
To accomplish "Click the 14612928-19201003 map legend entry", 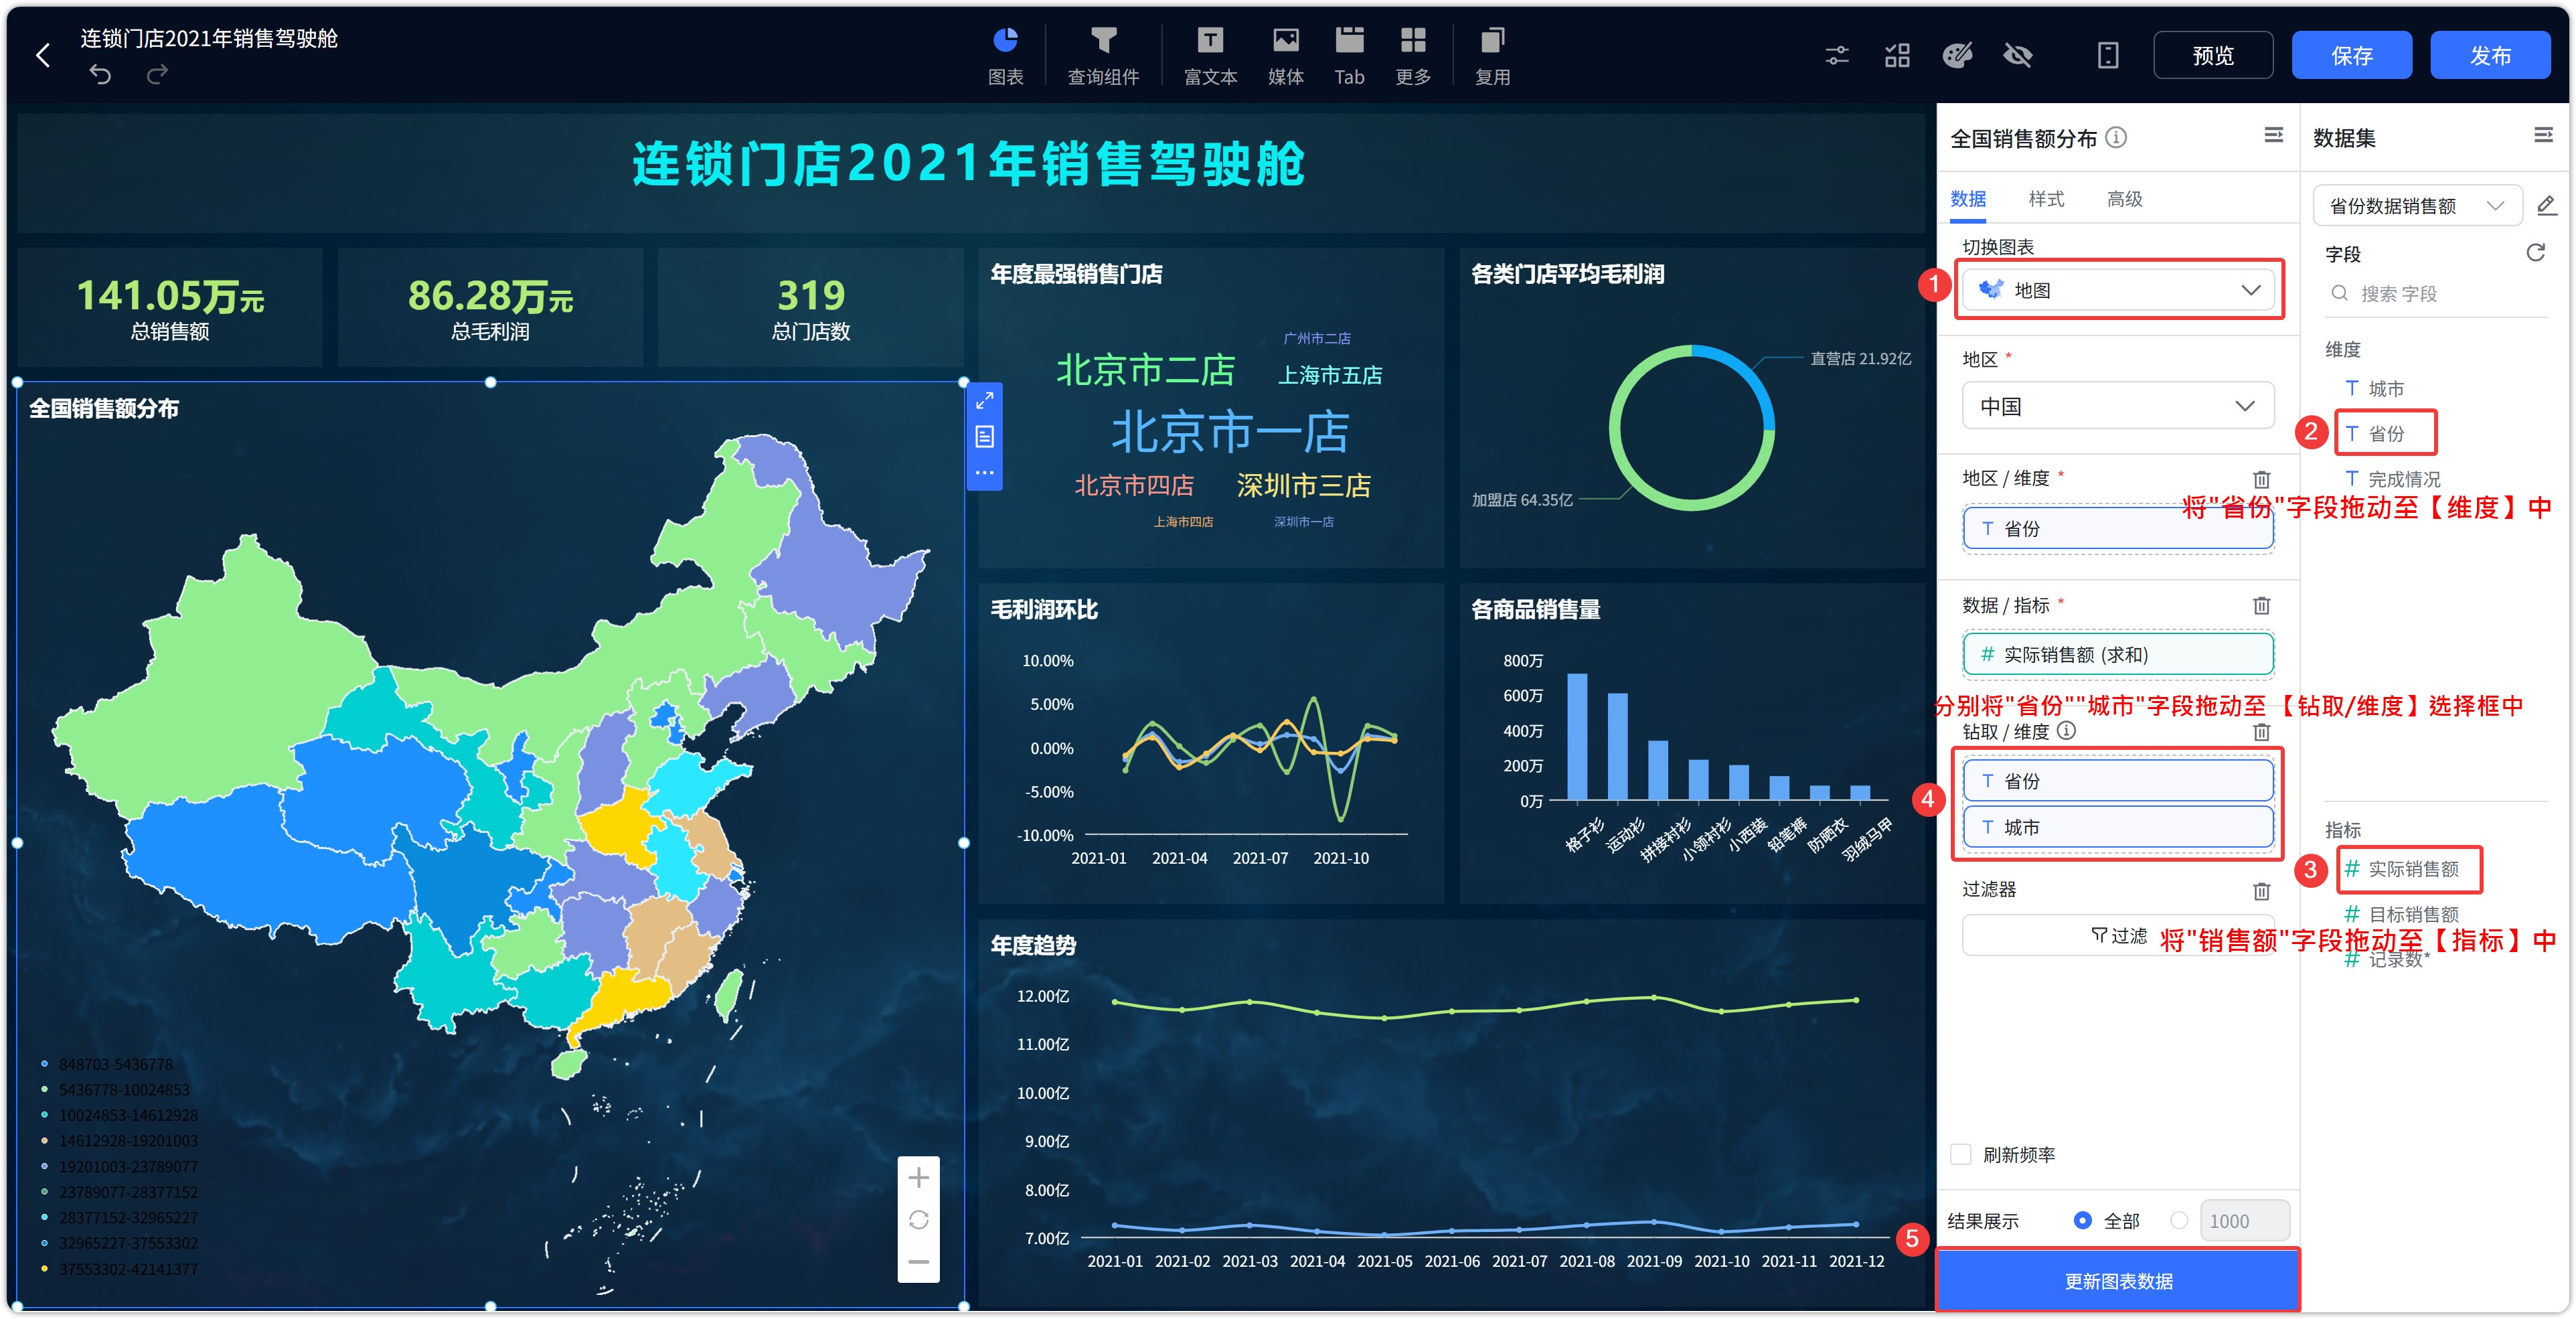I will pos(118,1141).
